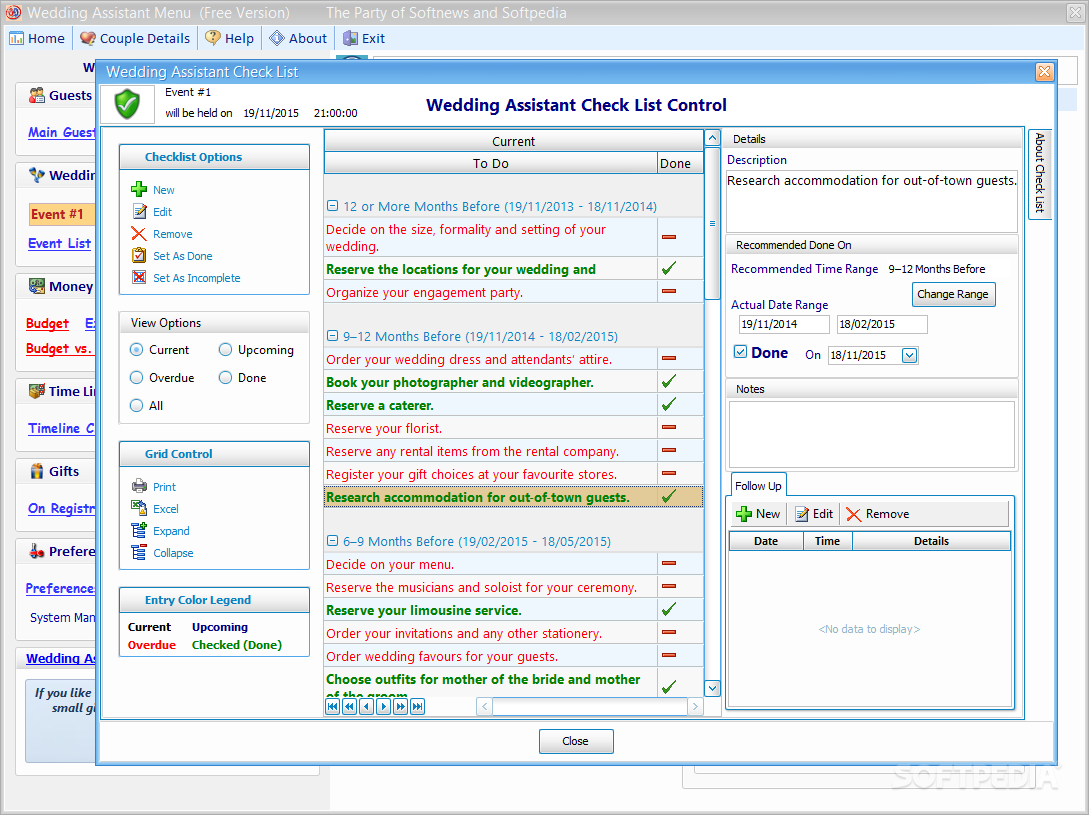Screen dimensions: 1089x815
Task: Click the Guests people icon in sidebar
Action: 36,95
